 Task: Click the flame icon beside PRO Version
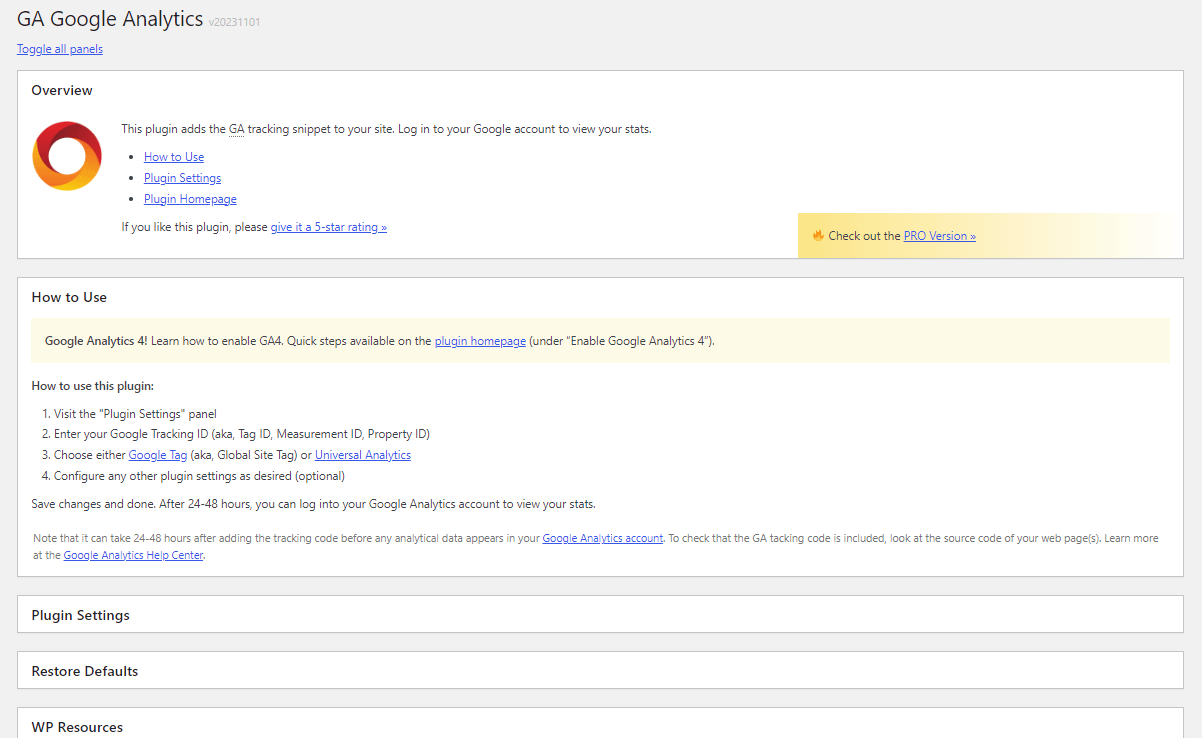click(818, 236)
